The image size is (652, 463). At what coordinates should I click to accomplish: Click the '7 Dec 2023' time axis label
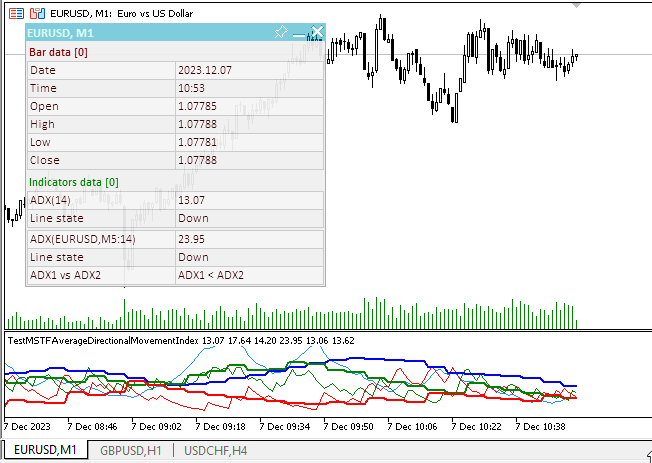pyautogui.click(x=27, y=426)
